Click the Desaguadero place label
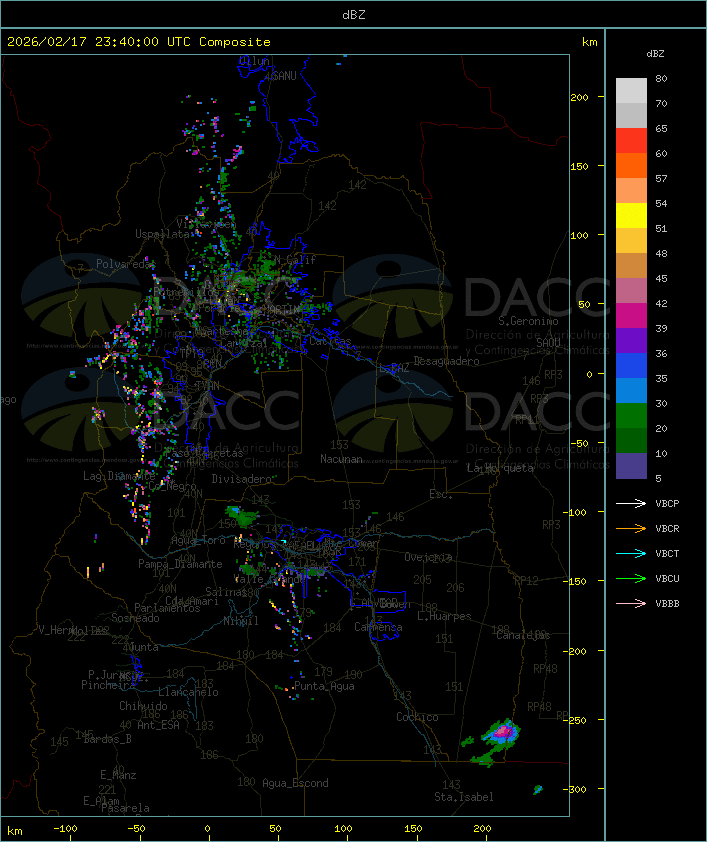 click(x=446, y=361)
